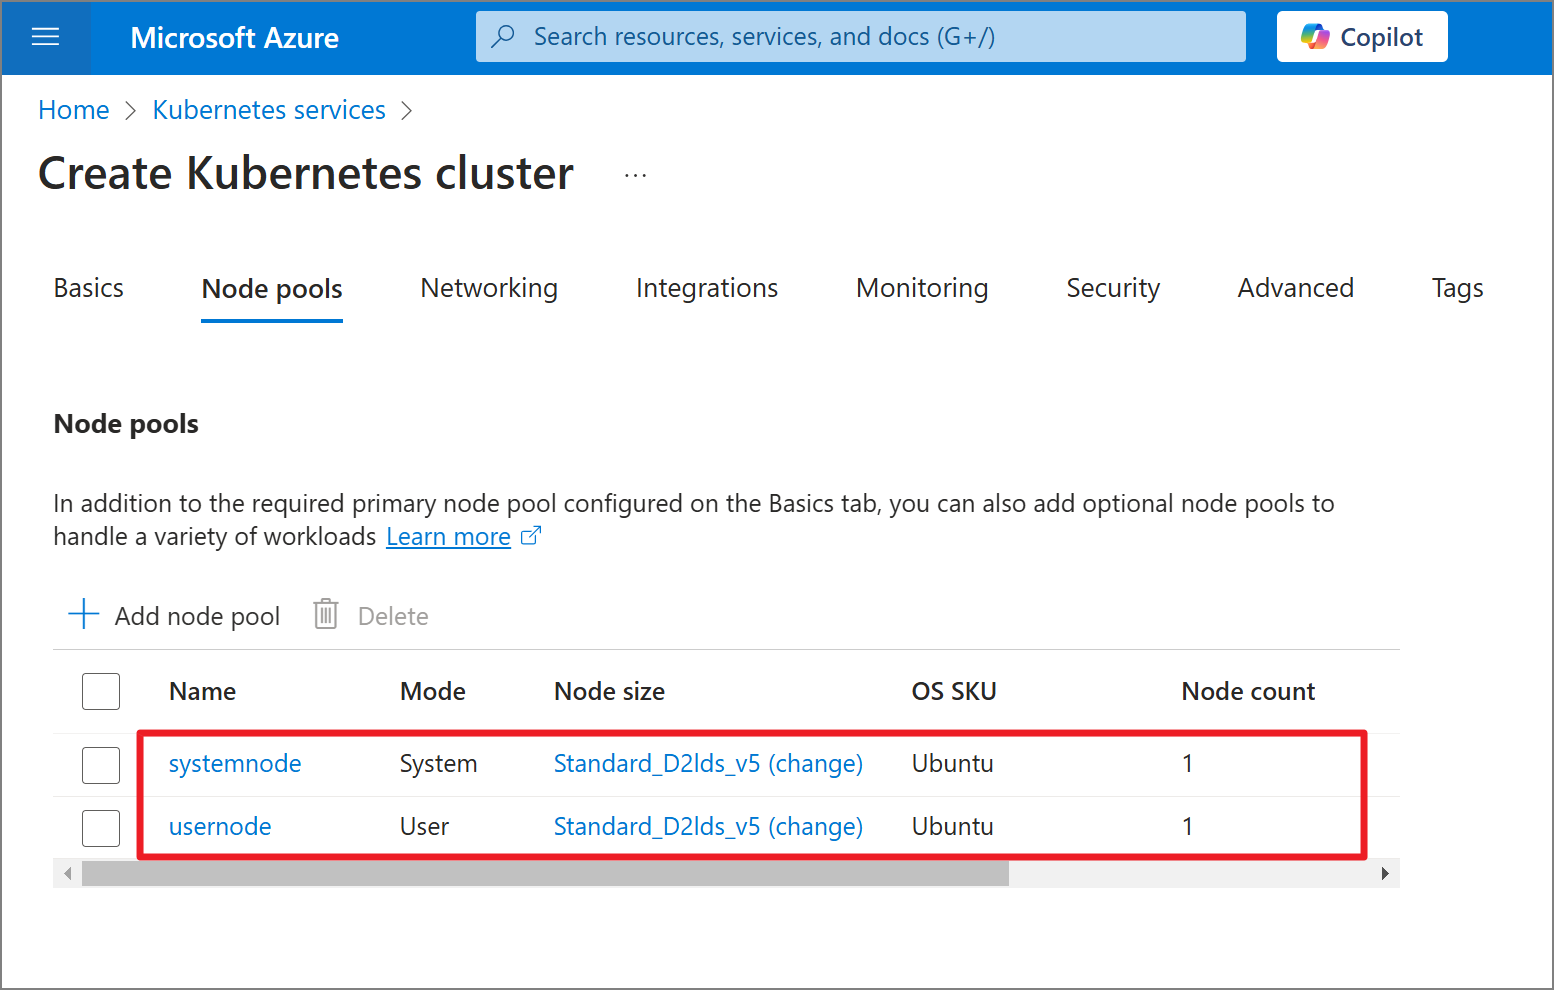Click Ubuntu in the usernode row
This screenshot has height=990, width=1554.
click(953, 827)
